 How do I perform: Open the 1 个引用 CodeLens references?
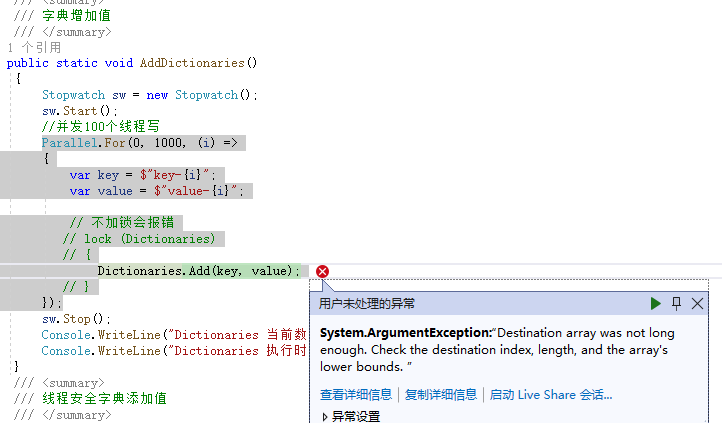[33, 47]
